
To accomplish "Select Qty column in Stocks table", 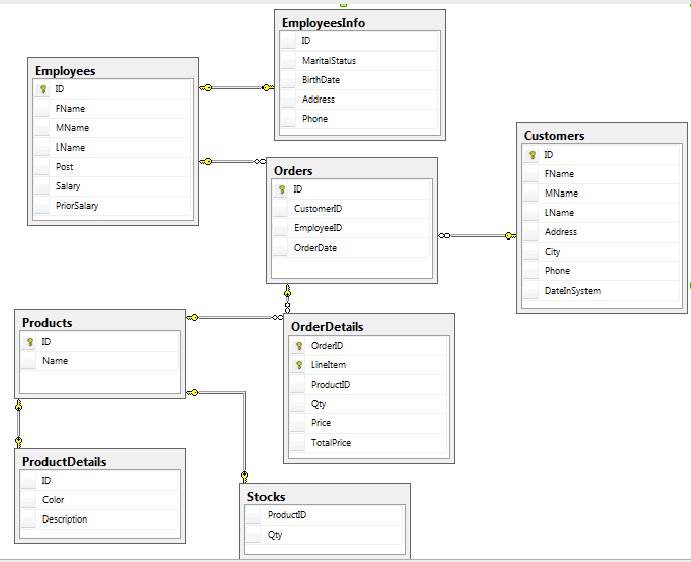I will coord(324,535).
